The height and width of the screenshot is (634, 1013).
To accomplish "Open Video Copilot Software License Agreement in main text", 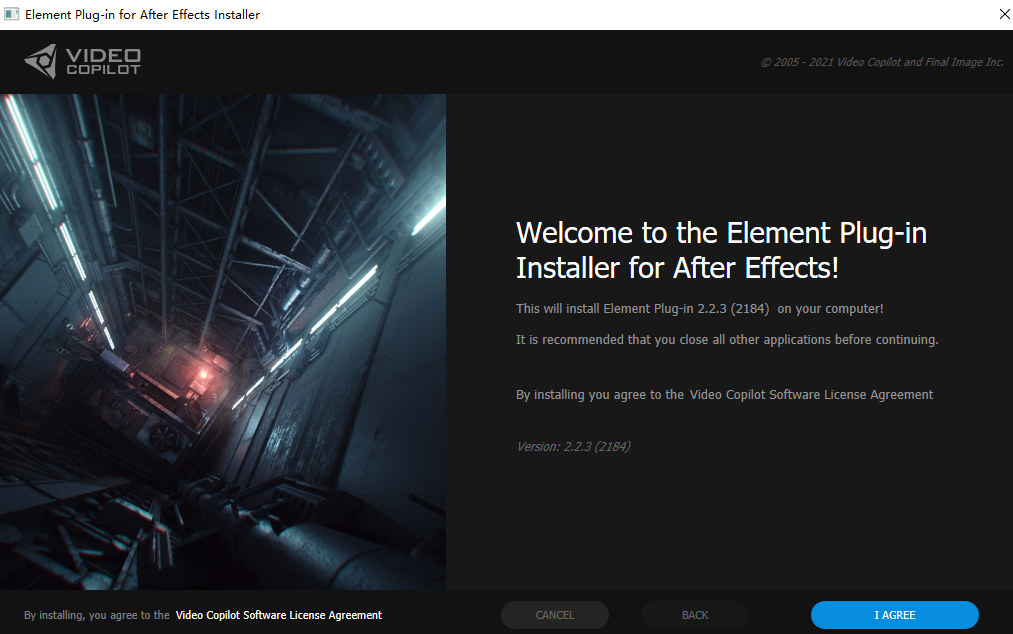I will point(811,394).
